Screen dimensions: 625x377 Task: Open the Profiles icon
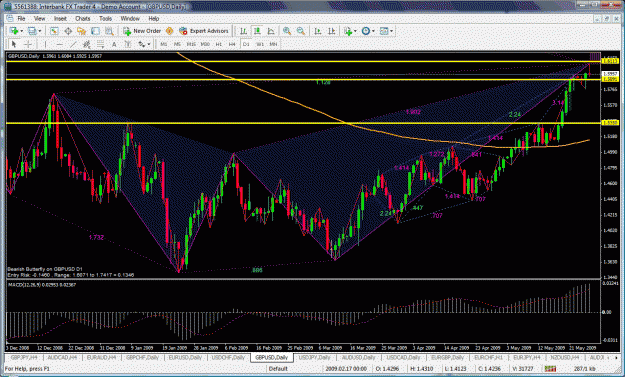(32, 31)
